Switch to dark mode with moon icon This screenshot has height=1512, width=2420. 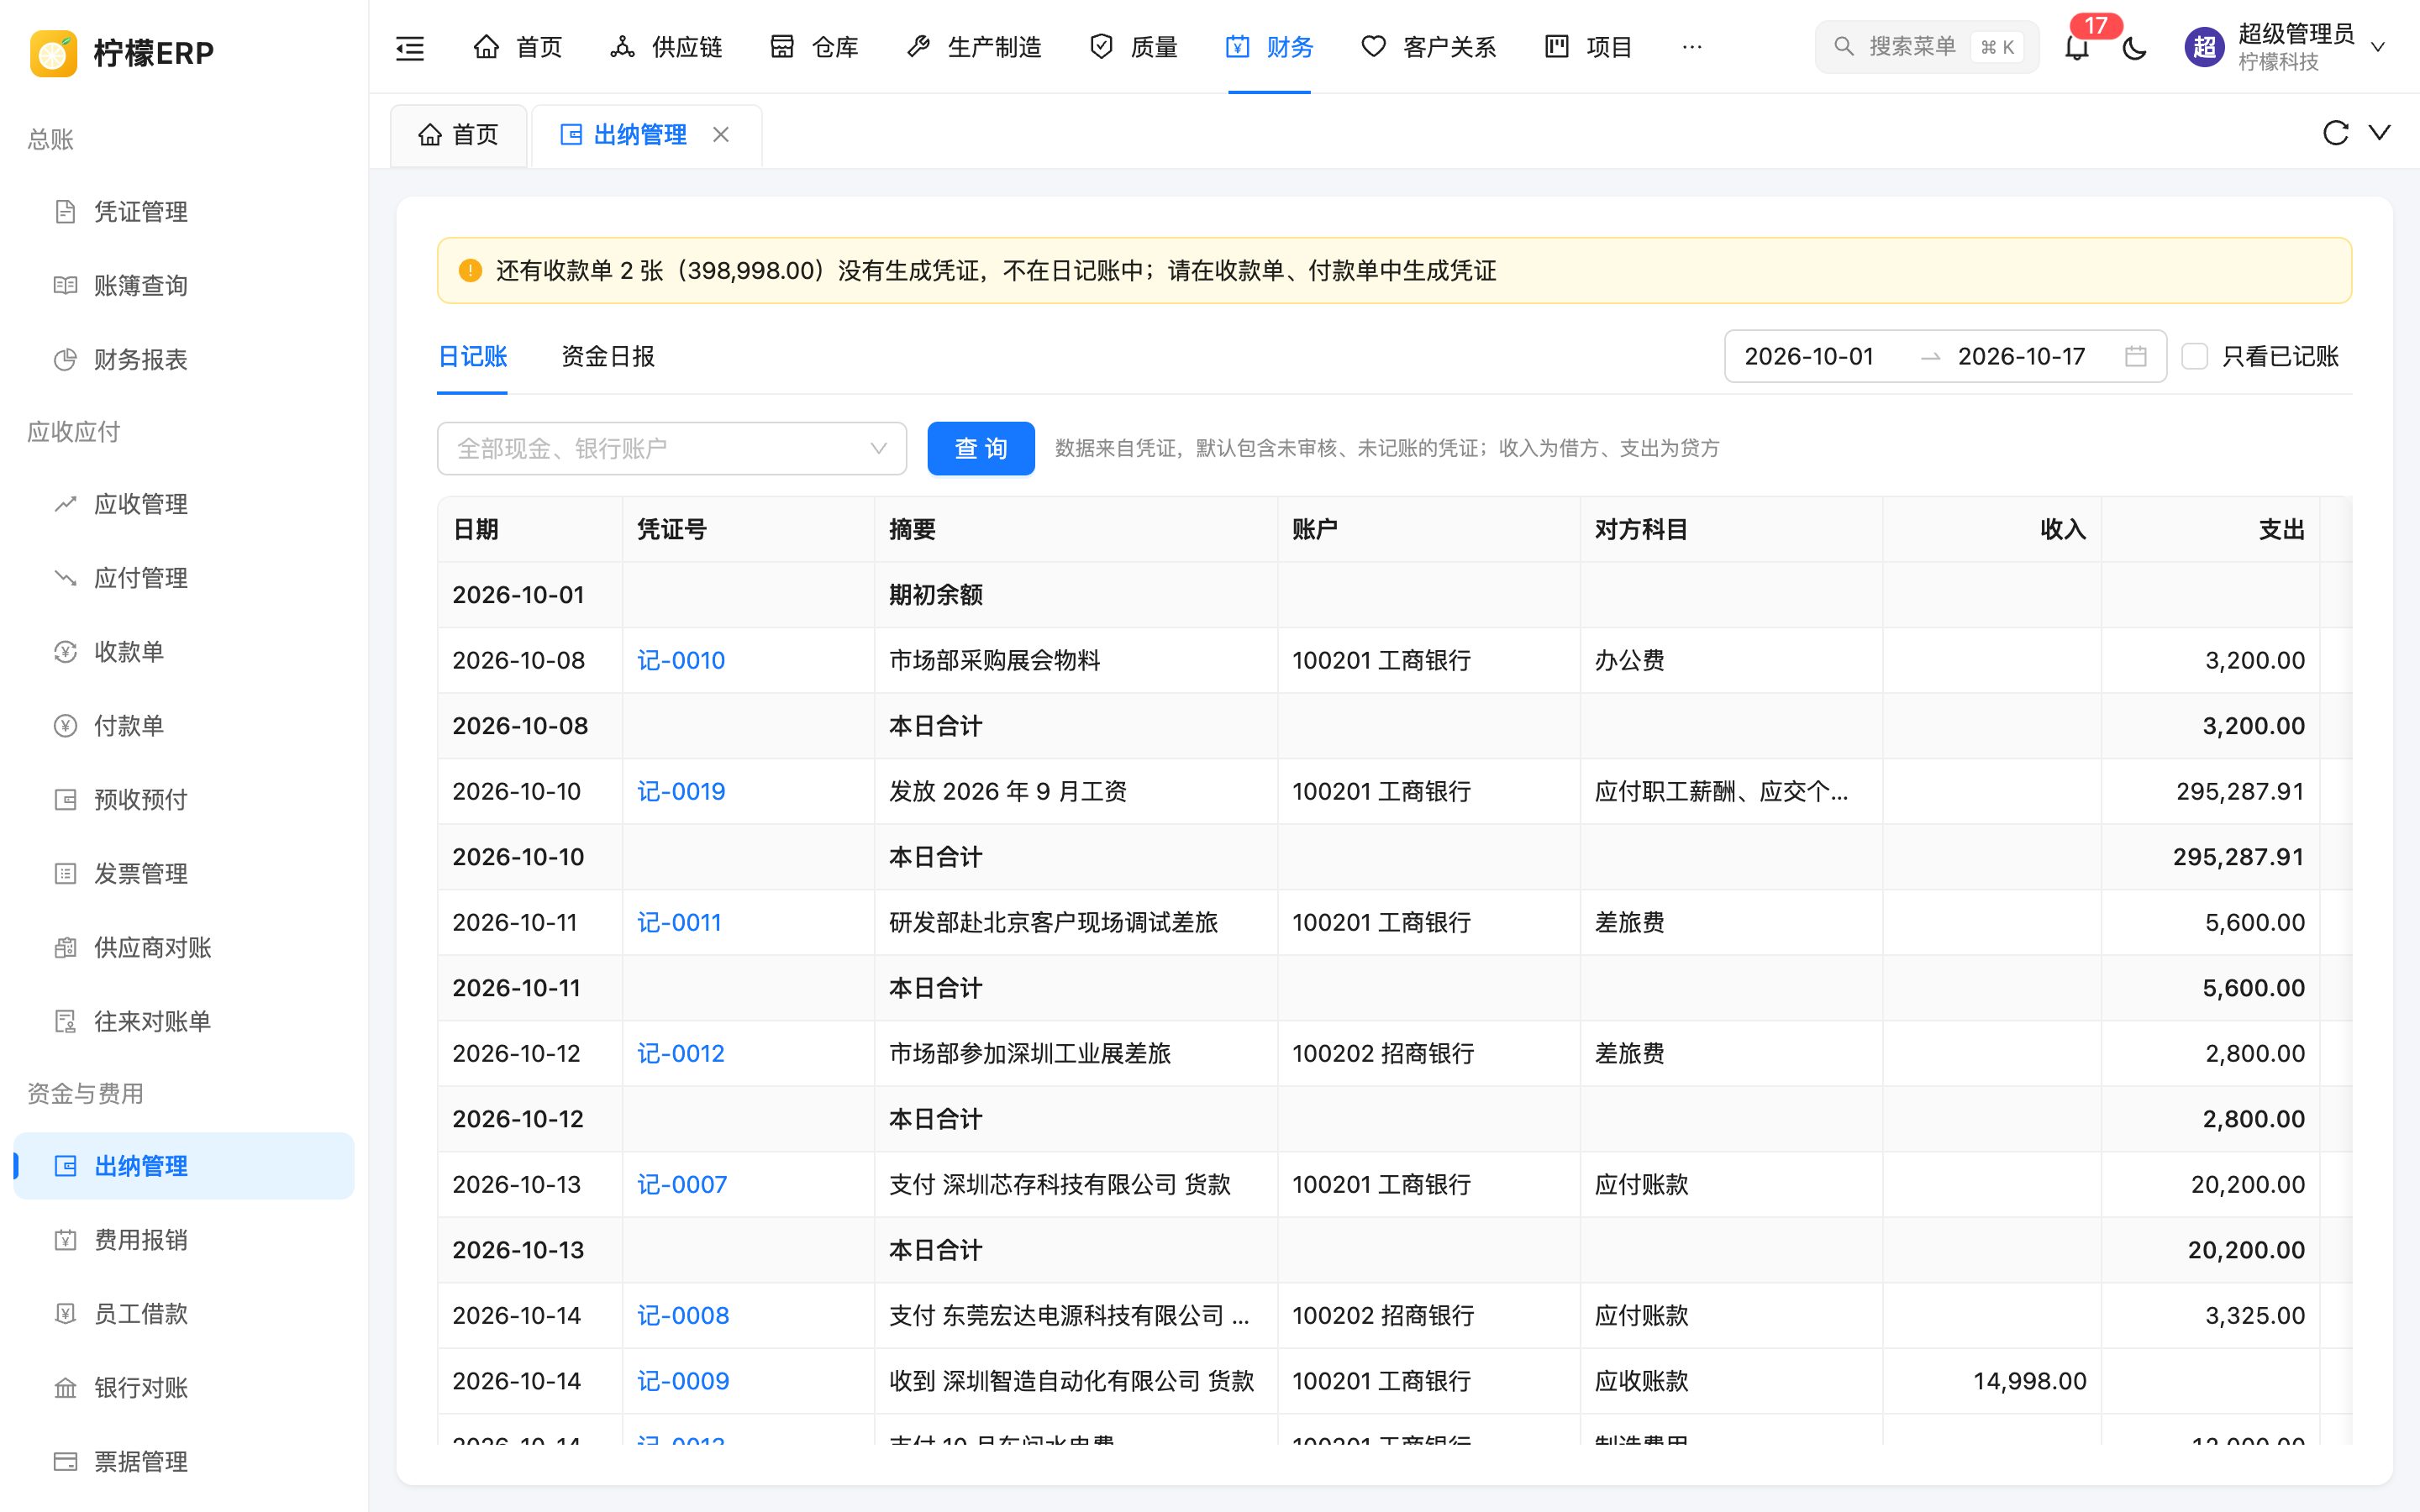[x=2134, y=47]
